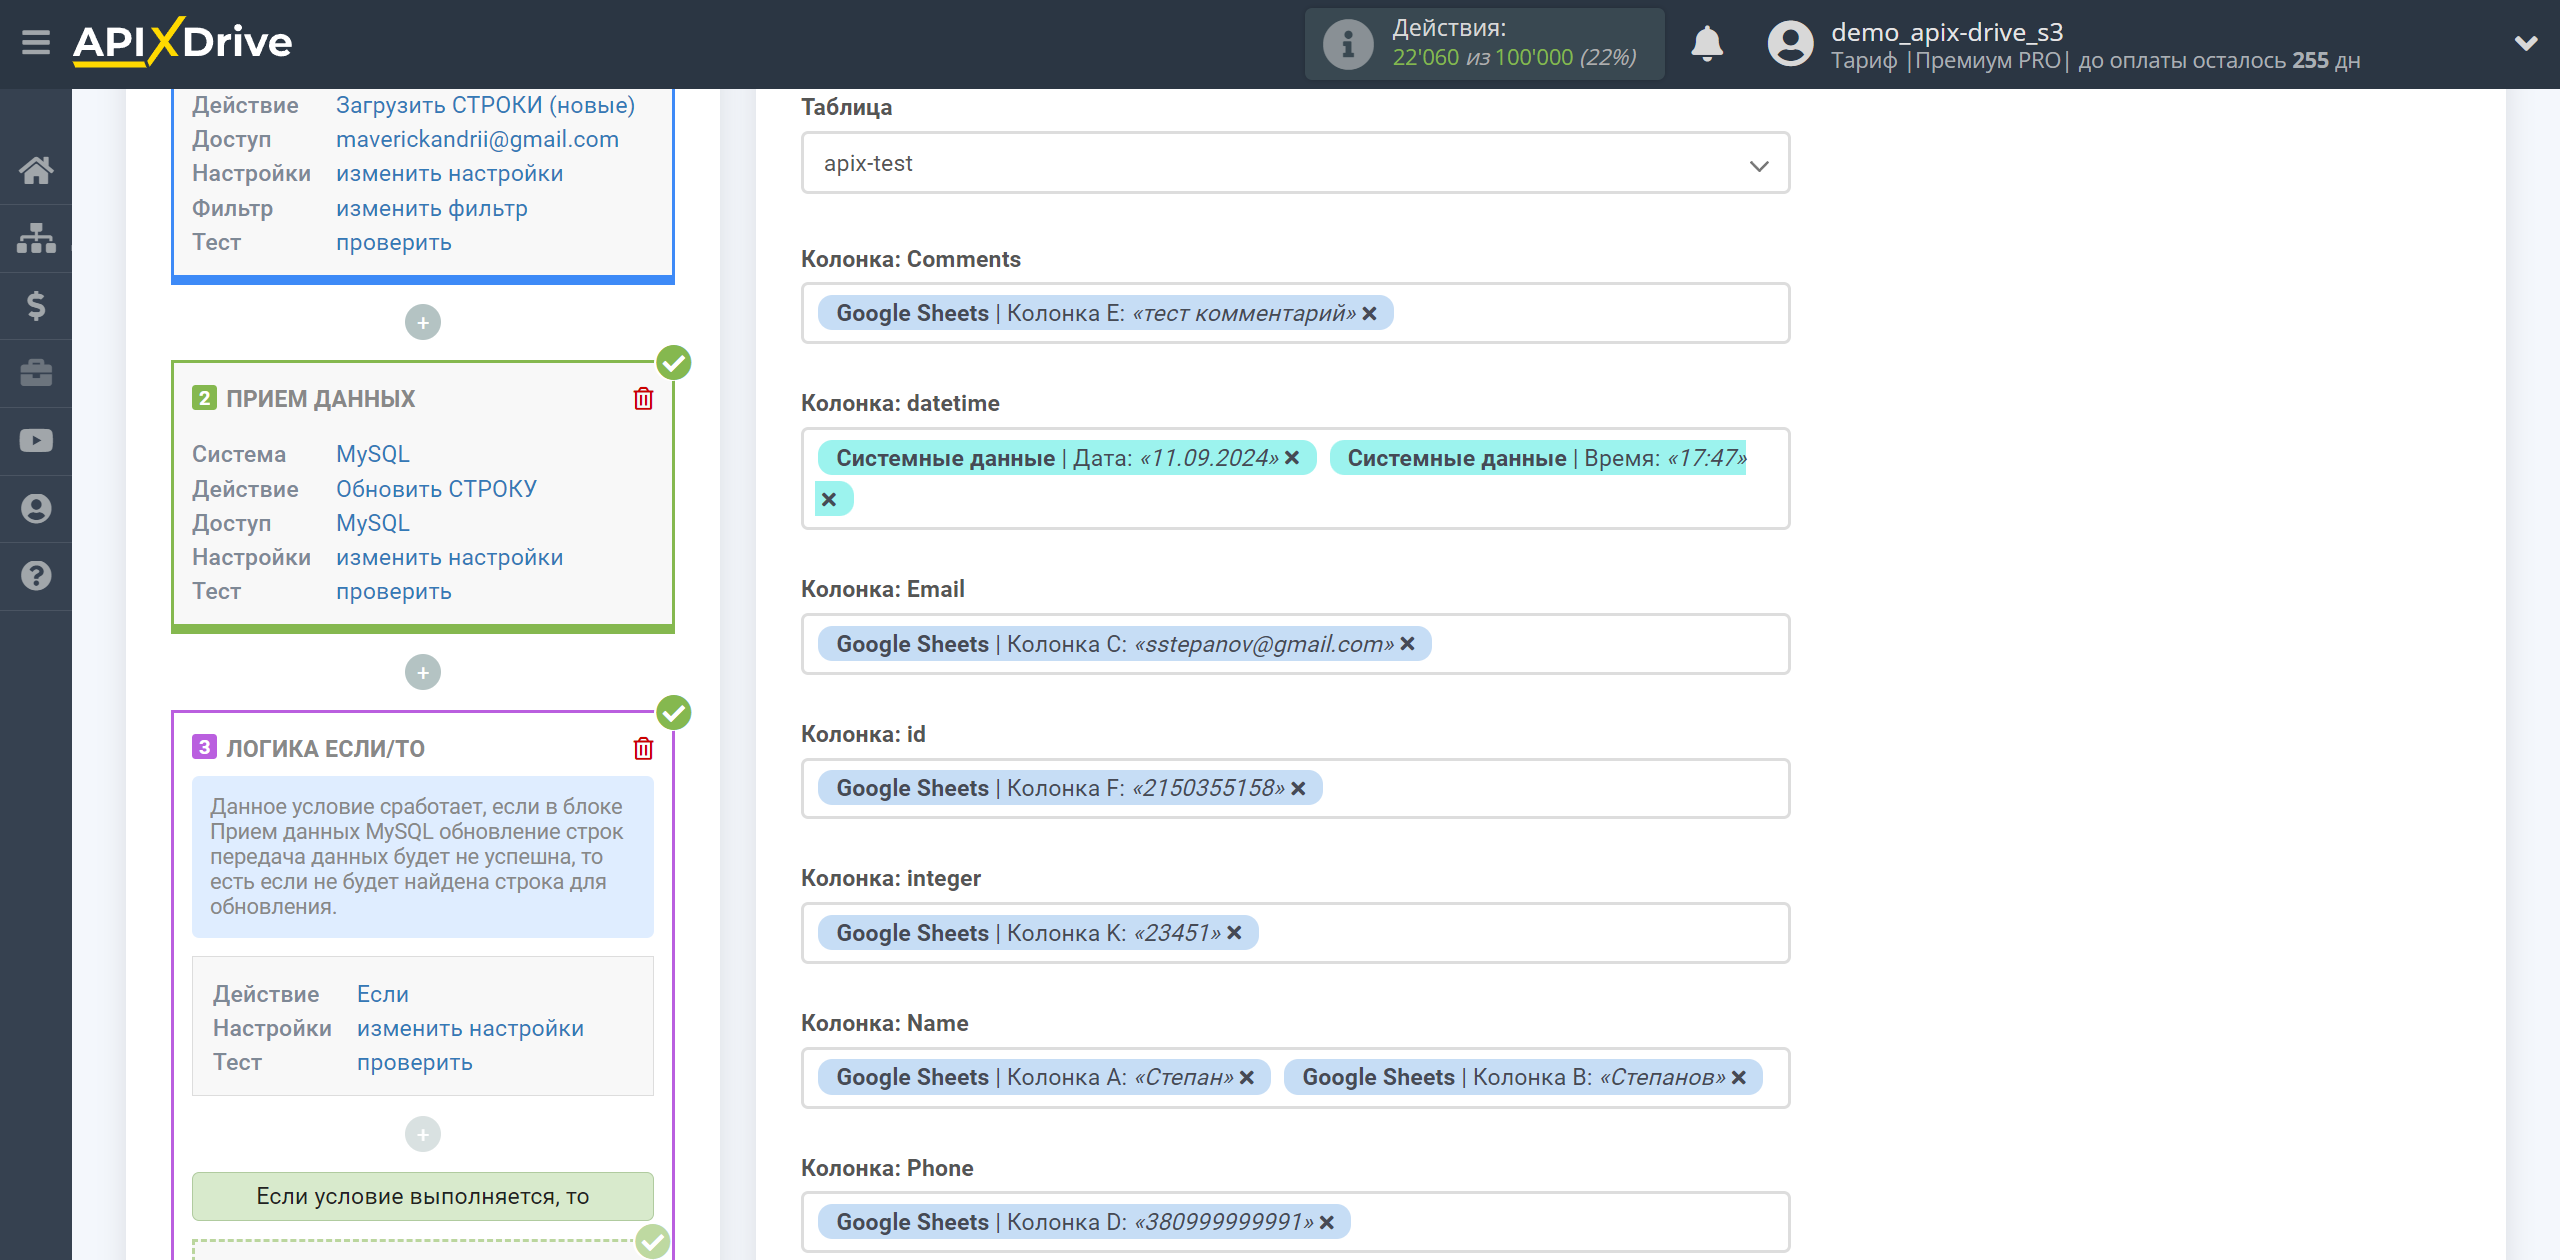Click проверить in ПРИЕМ ДАННЫХ block
The image size is (2560, 1260).
pyautogui.click(x=393, y=592)
